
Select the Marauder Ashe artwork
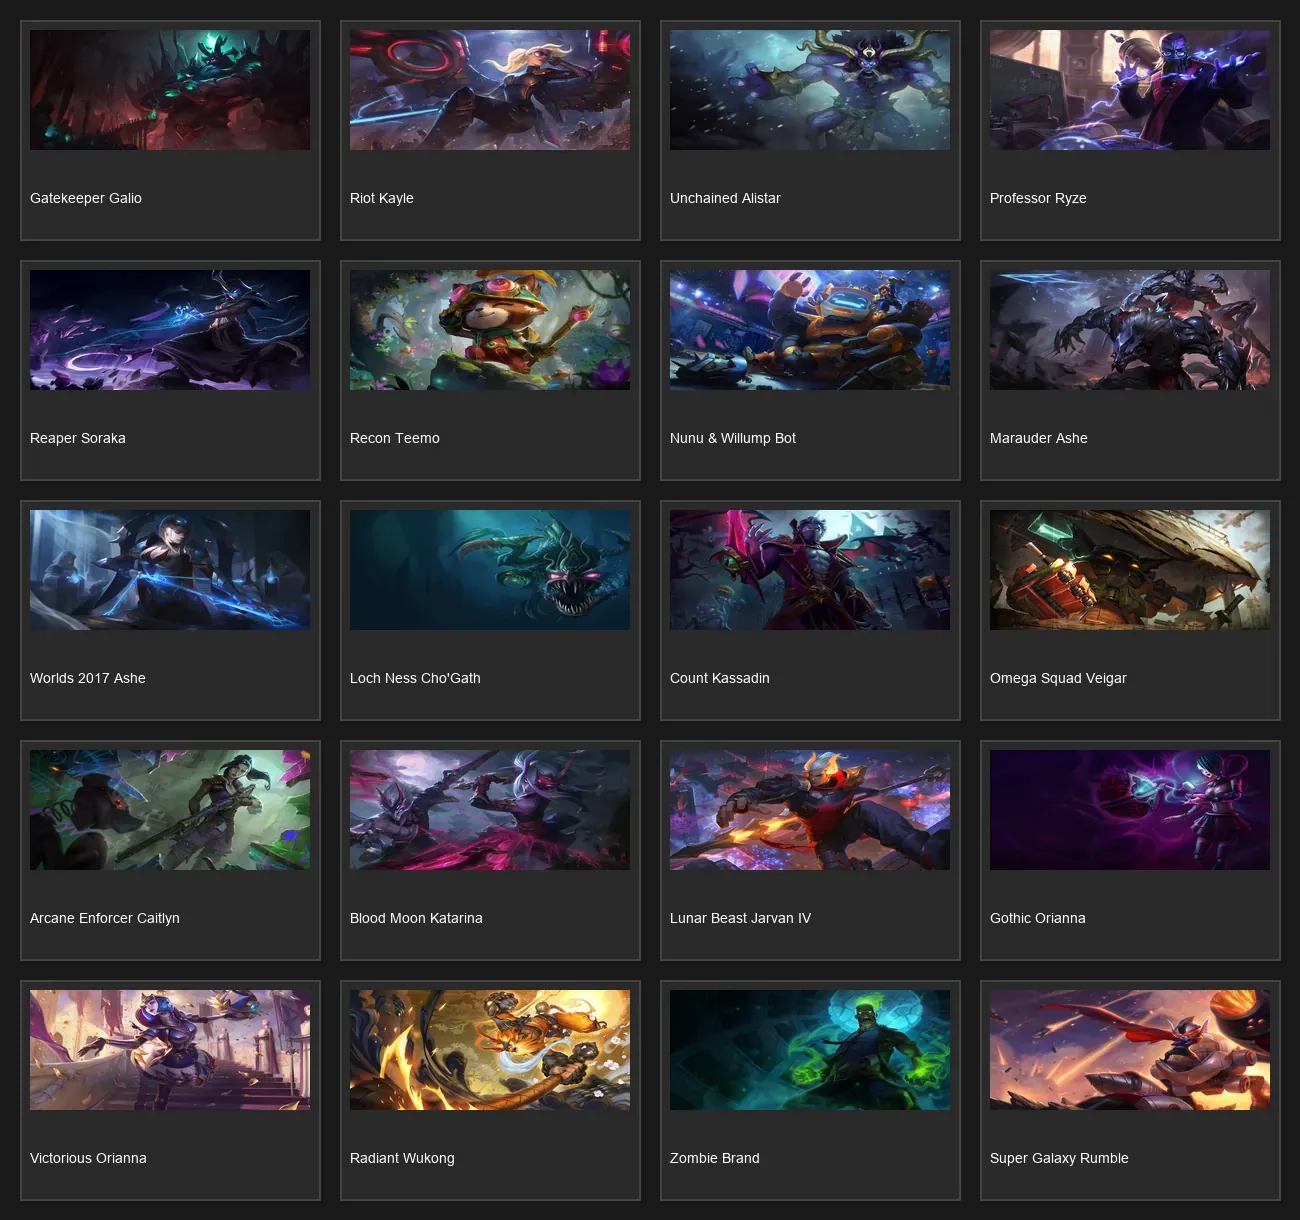[1130, 330]
